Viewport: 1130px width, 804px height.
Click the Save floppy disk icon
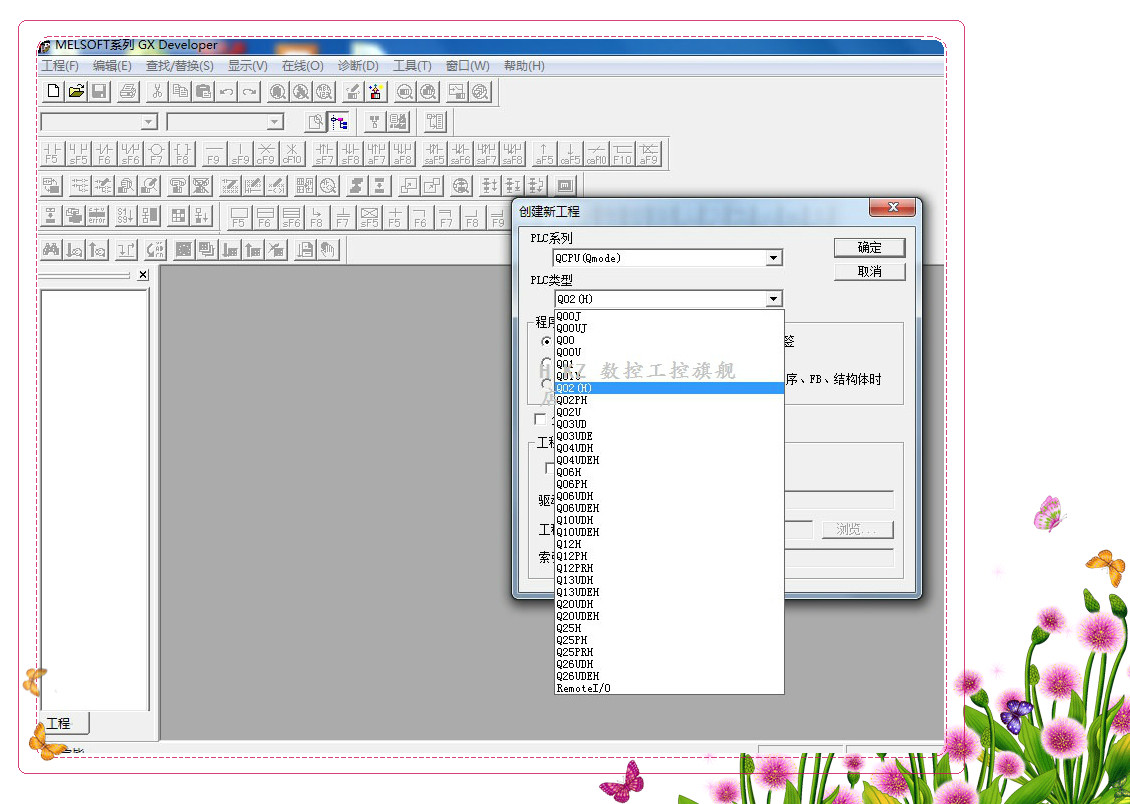tap(99, 91)
